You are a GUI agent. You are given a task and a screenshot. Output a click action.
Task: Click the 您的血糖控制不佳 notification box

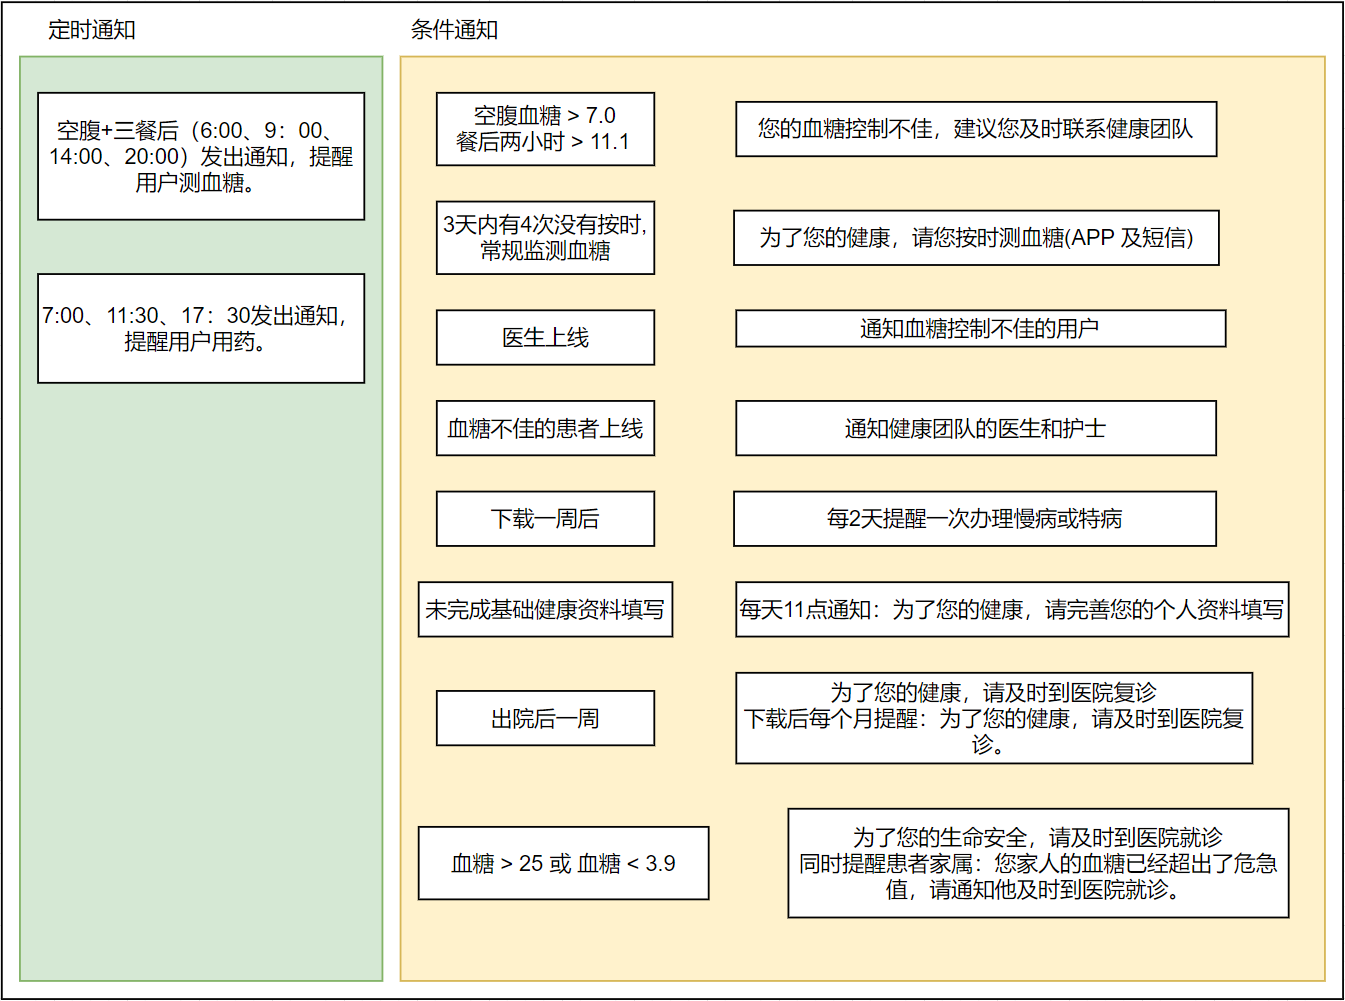(x=976, y=129)
